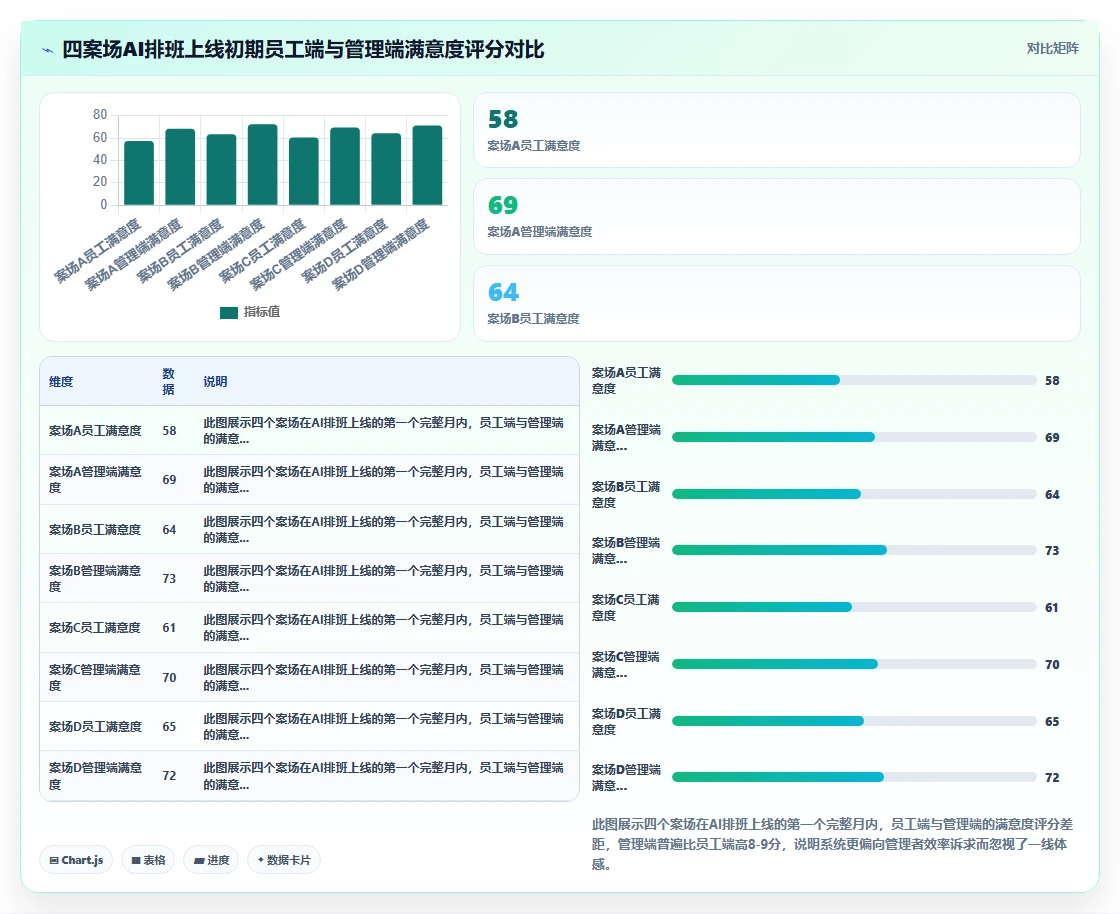Screen dimensions: 1120x914
Task: Click the 案场D员工满意度 progress bar at 65
Action: click(854, 721)
